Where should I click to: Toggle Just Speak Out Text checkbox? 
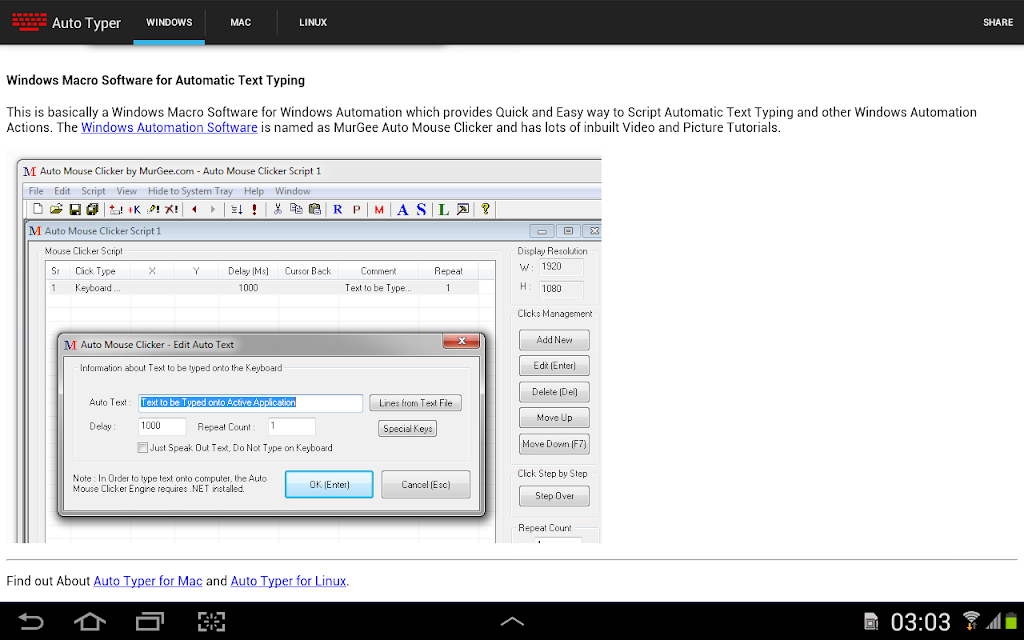(142, 447)
